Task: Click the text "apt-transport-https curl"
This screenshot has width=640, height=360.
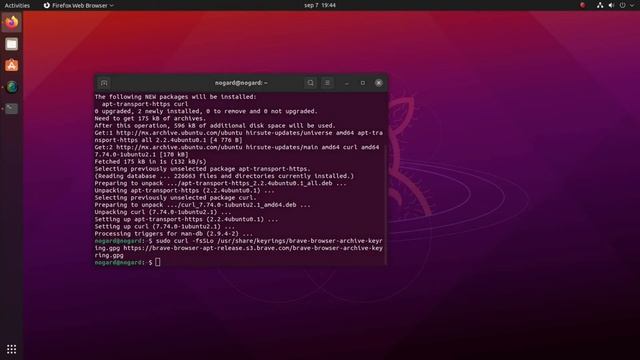Action: click(145, 104)
